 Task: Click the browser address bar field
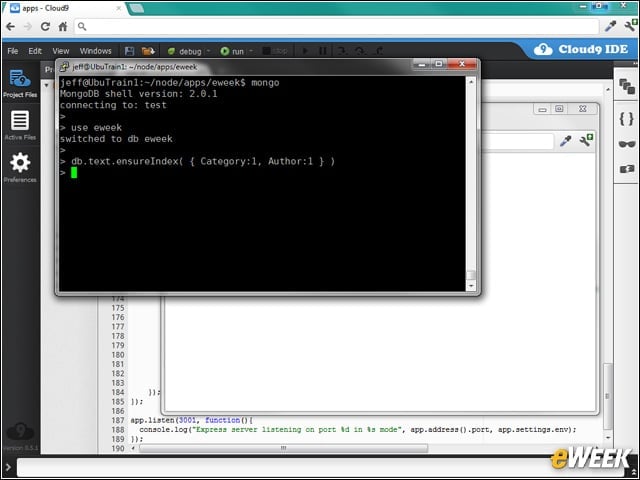[337, 27]
